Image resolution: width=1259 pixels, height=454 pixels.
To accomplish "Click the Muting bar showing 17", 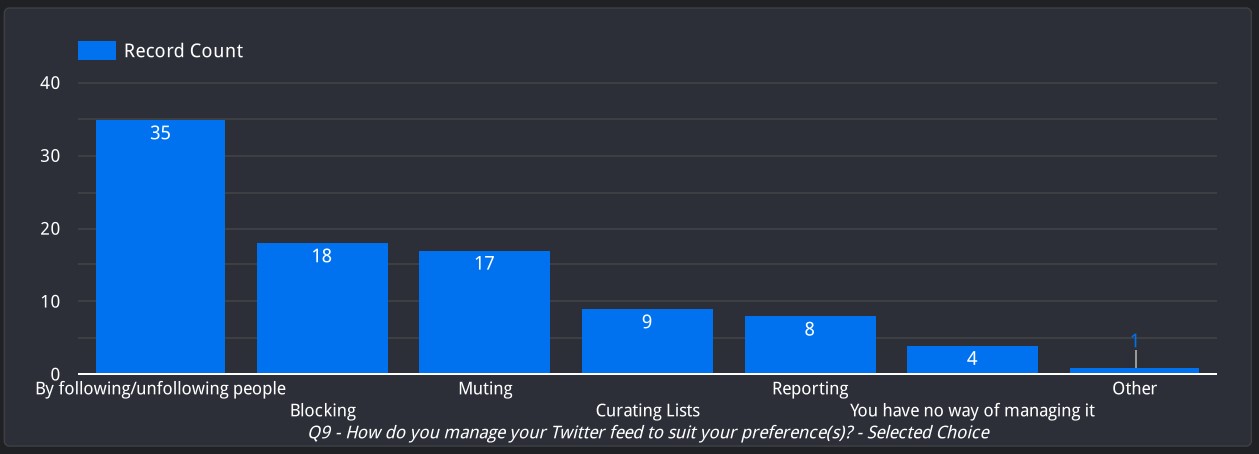I will click(484, 312).
